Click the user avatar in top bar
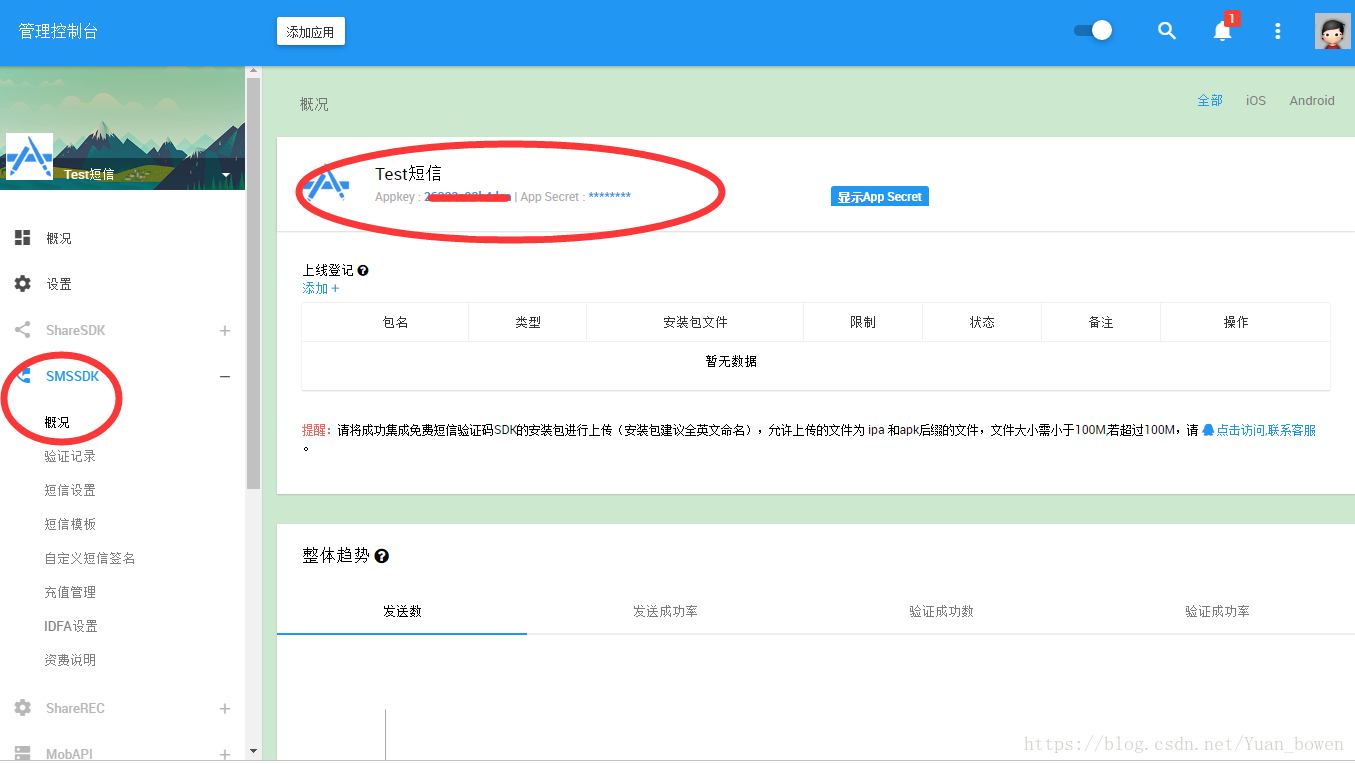Screen dimensions: 1355x764 point(1332,31)
